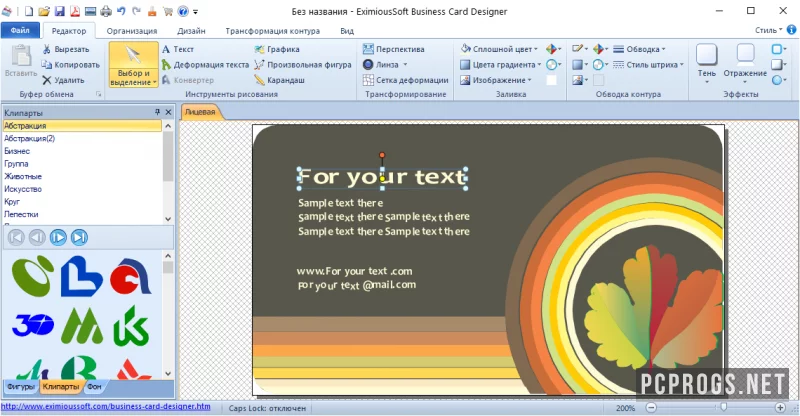Select the Животные clipart category
The width and height of the screenshot is (800, 416).
coord(82,177)
